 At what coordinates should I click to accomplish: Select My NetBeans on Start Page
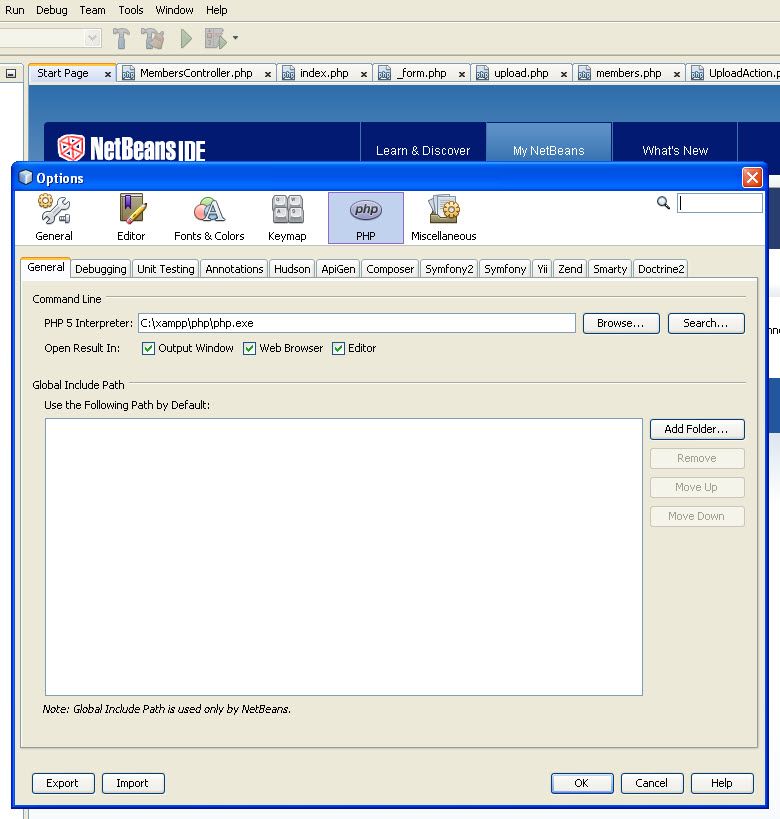tap(549, 150)
